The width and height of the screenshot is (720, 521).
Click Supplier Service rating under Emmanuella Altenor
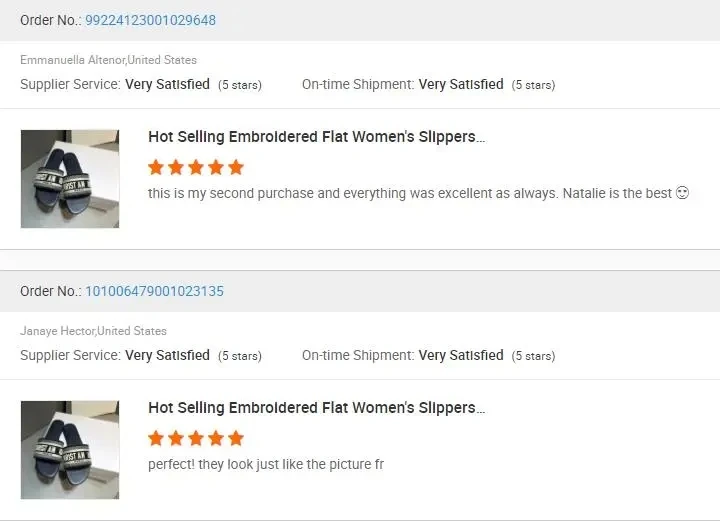click(167, 85)
